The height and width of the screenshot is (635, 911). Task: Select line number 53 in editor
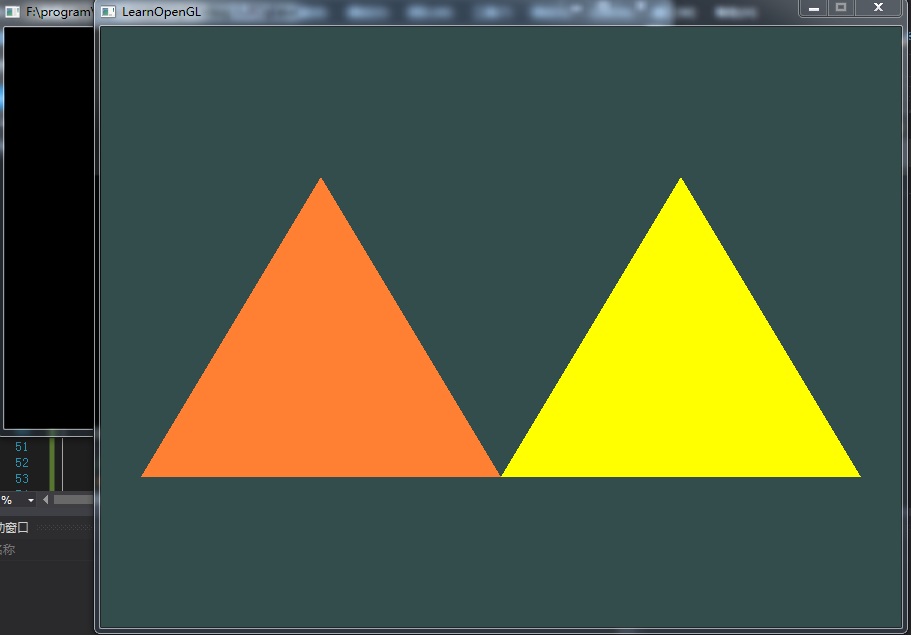pos(22,479)
